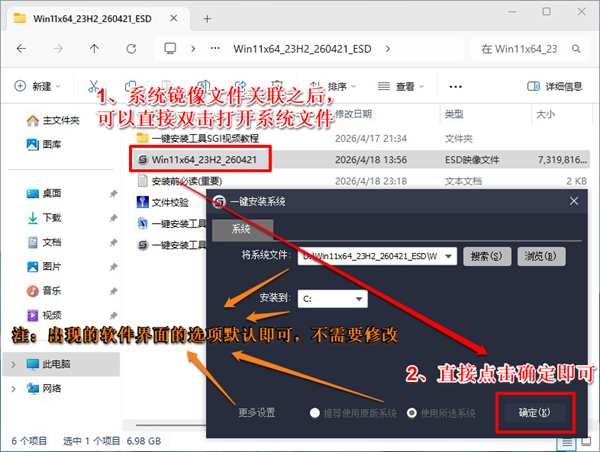This screenshot has width=600, height=452.
Task: Close the 一键安装系统 dialog
Action: (574, 201)
